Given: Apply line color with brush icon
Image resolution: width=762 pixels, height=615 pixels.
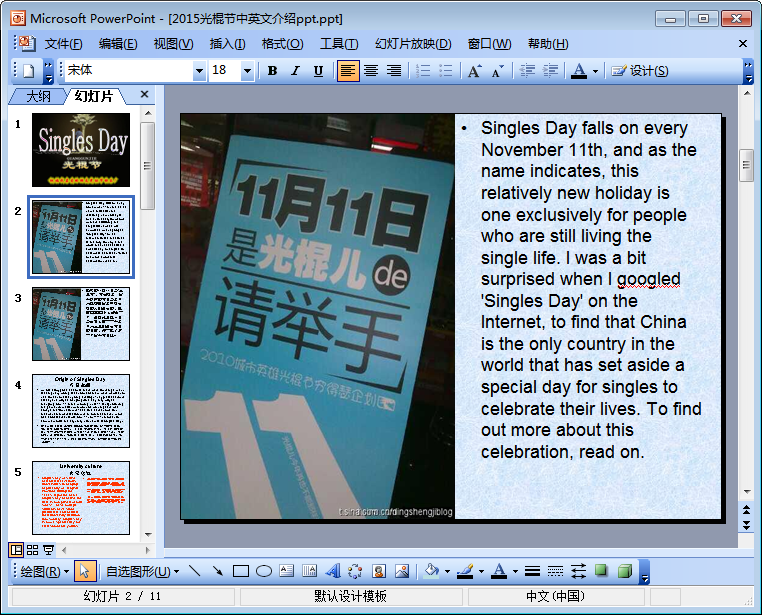Looking at the screenshot, I should coord(465,571).
